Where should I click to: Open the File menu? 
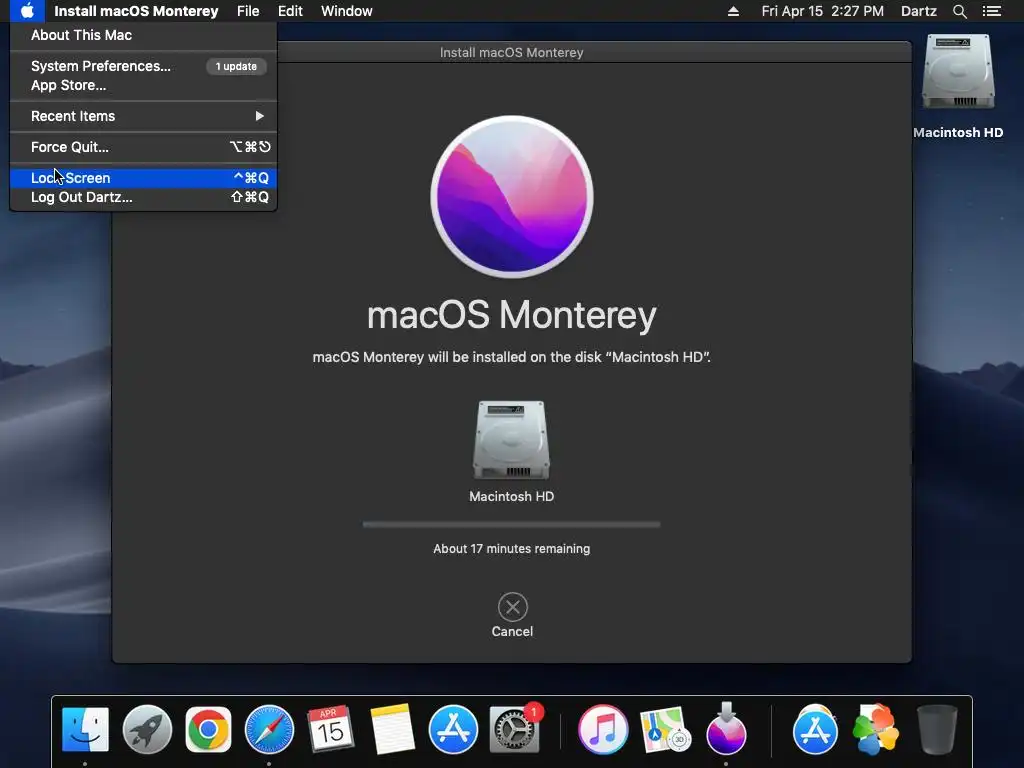(x=248, y=11)
